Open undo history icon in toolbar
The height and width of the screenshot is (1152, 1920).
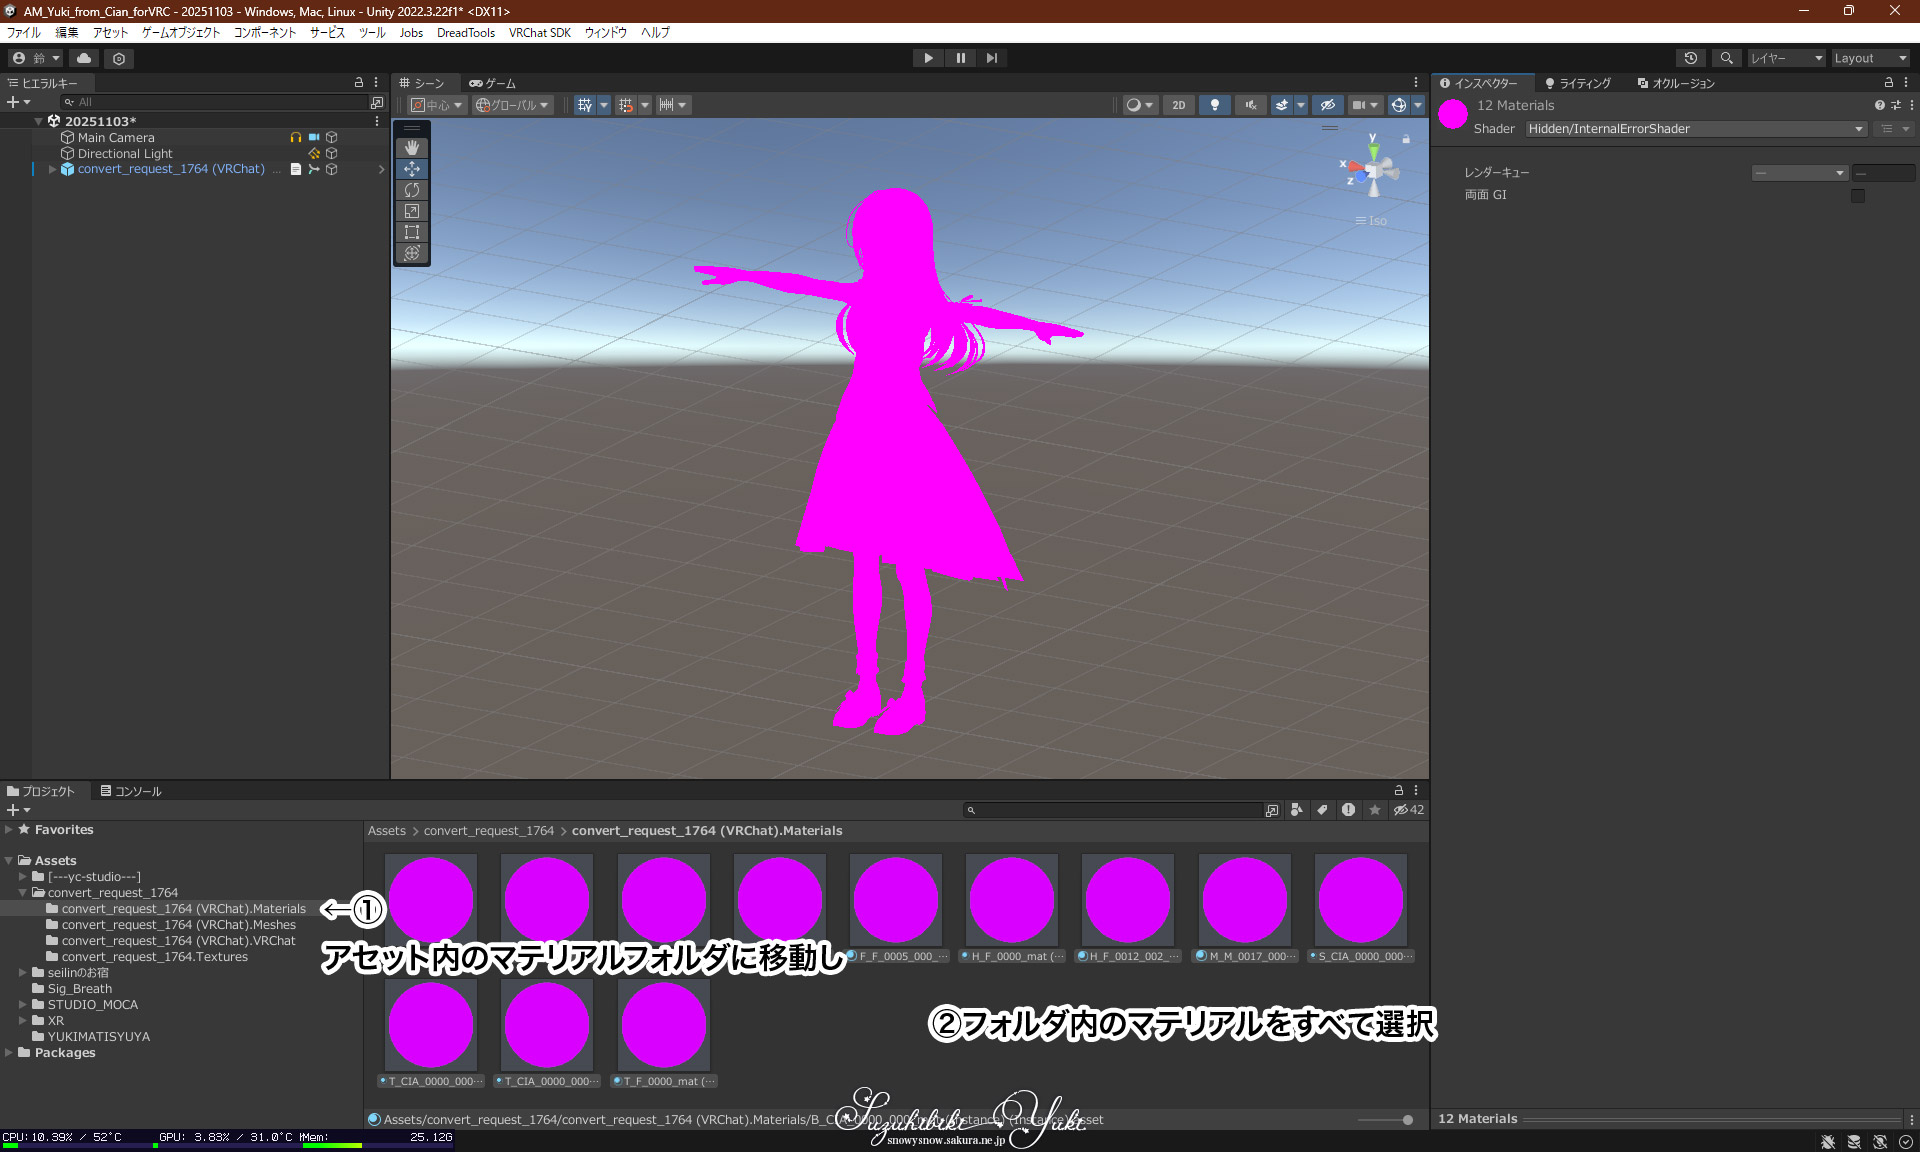pos(1690,58)
